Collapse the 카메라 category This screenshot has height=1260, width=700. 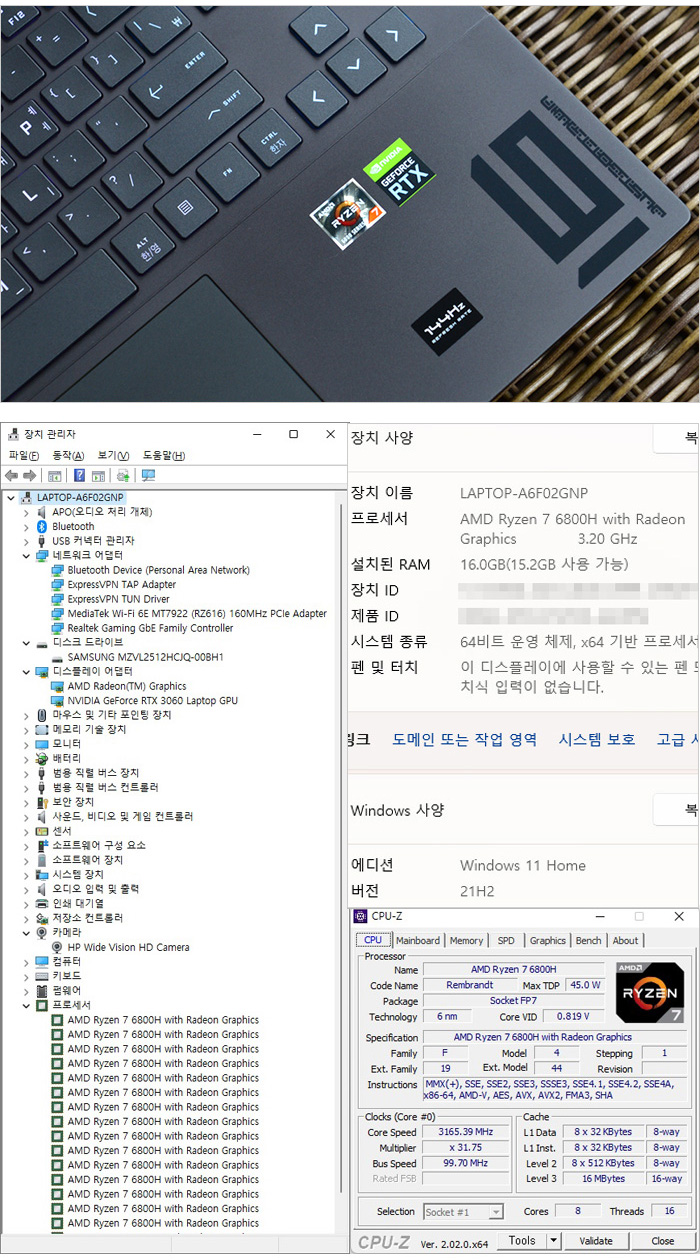point(26,932)
